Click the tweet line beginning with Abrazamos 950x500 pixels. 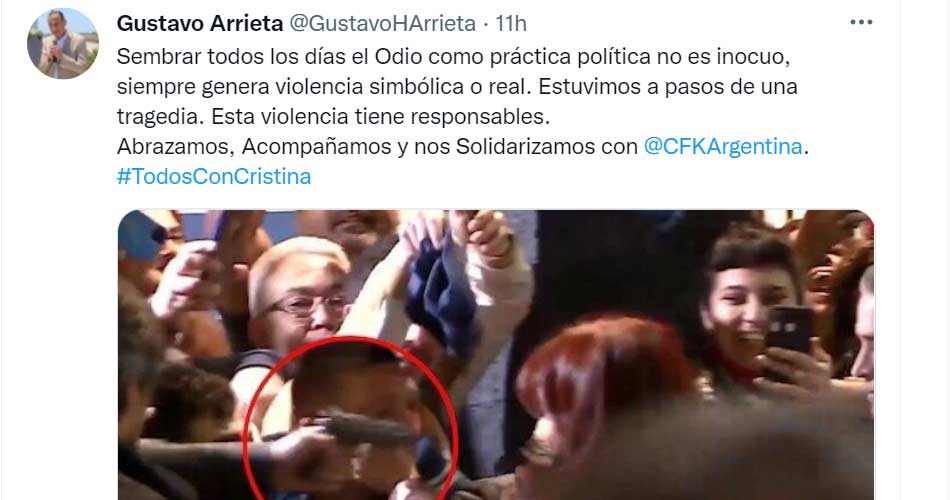(x=463, y=147)
